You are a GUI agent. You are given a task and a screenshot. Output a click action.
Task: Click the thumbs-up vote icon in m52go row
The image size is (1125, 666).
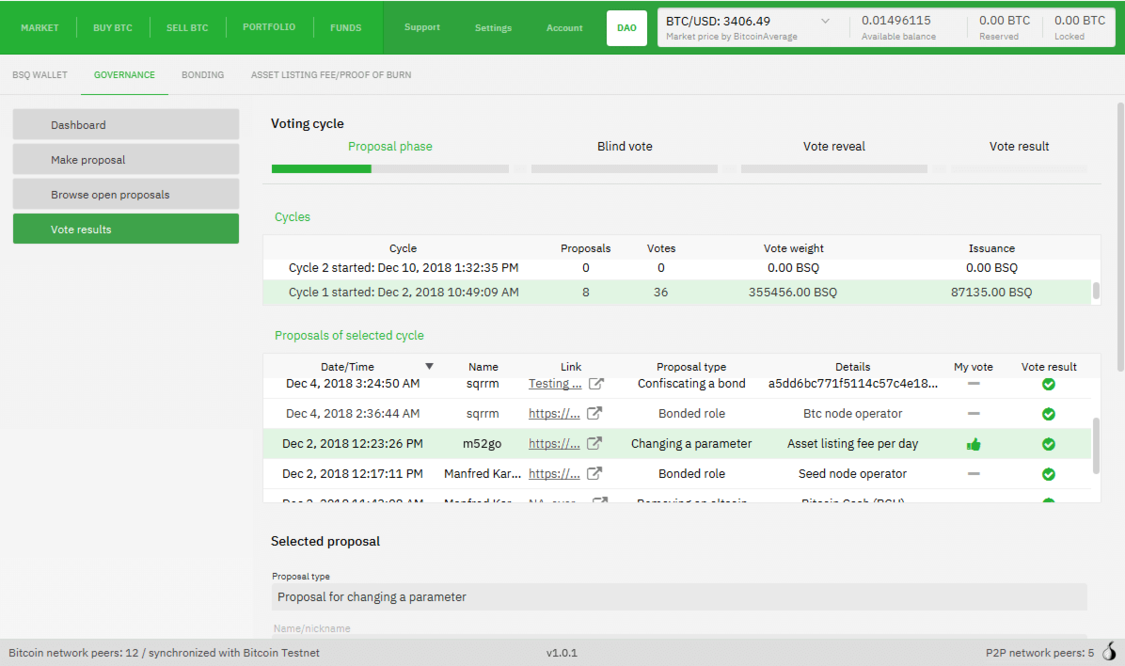coord(973,444)
